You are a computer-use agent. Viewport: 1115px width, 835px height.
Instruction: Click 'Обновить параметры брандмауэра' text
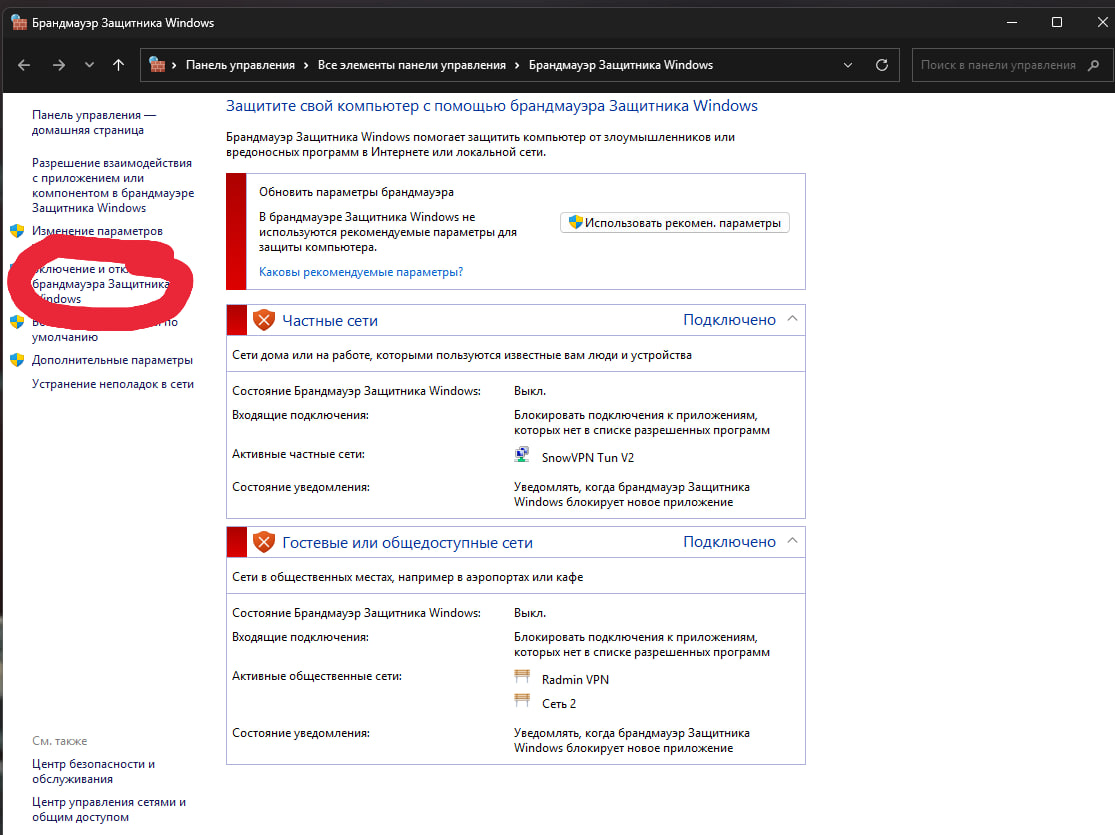click(x=356, y=192)
